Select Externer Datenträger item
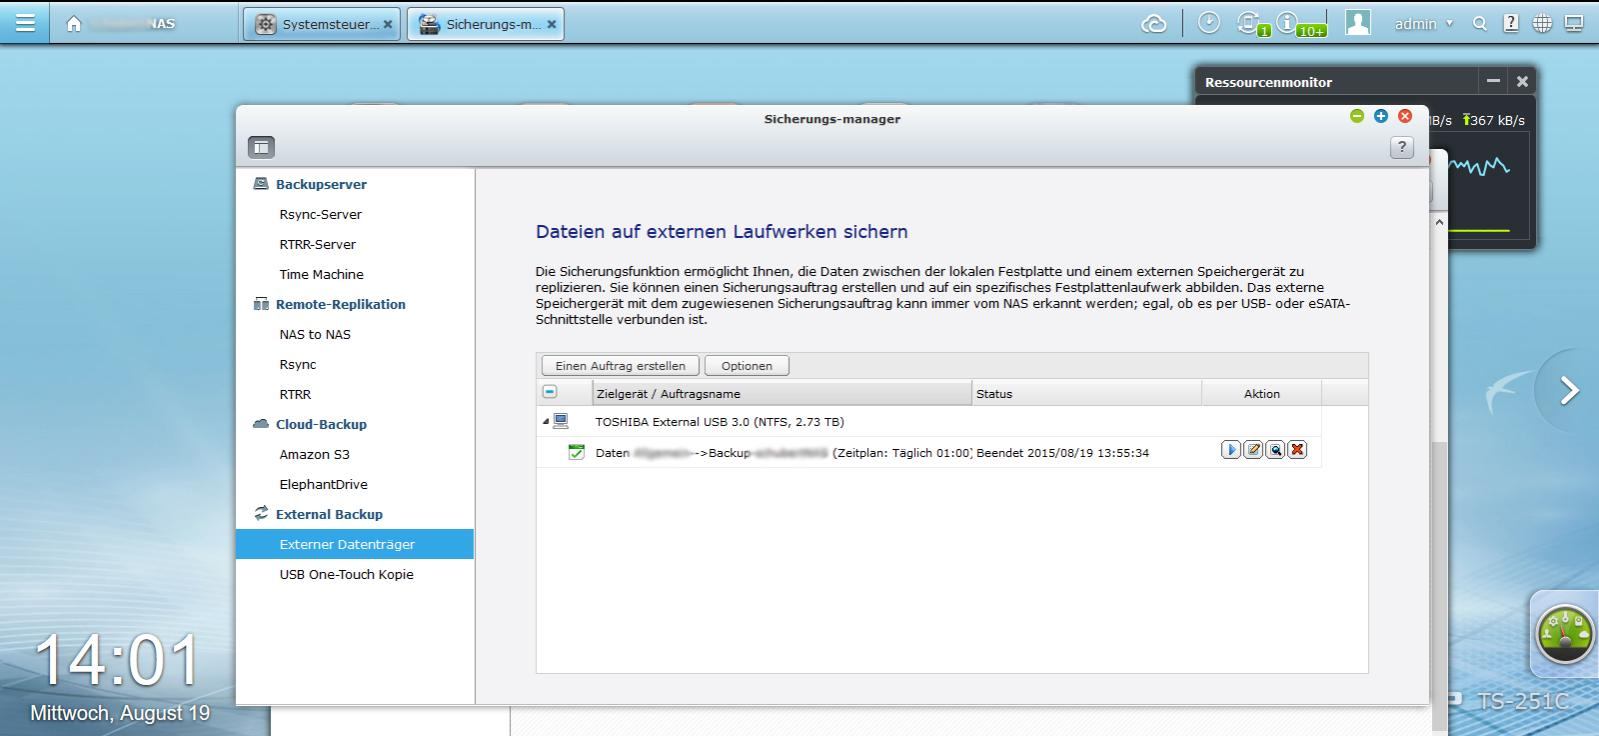 pyautogui.click(x=355, y=544)
